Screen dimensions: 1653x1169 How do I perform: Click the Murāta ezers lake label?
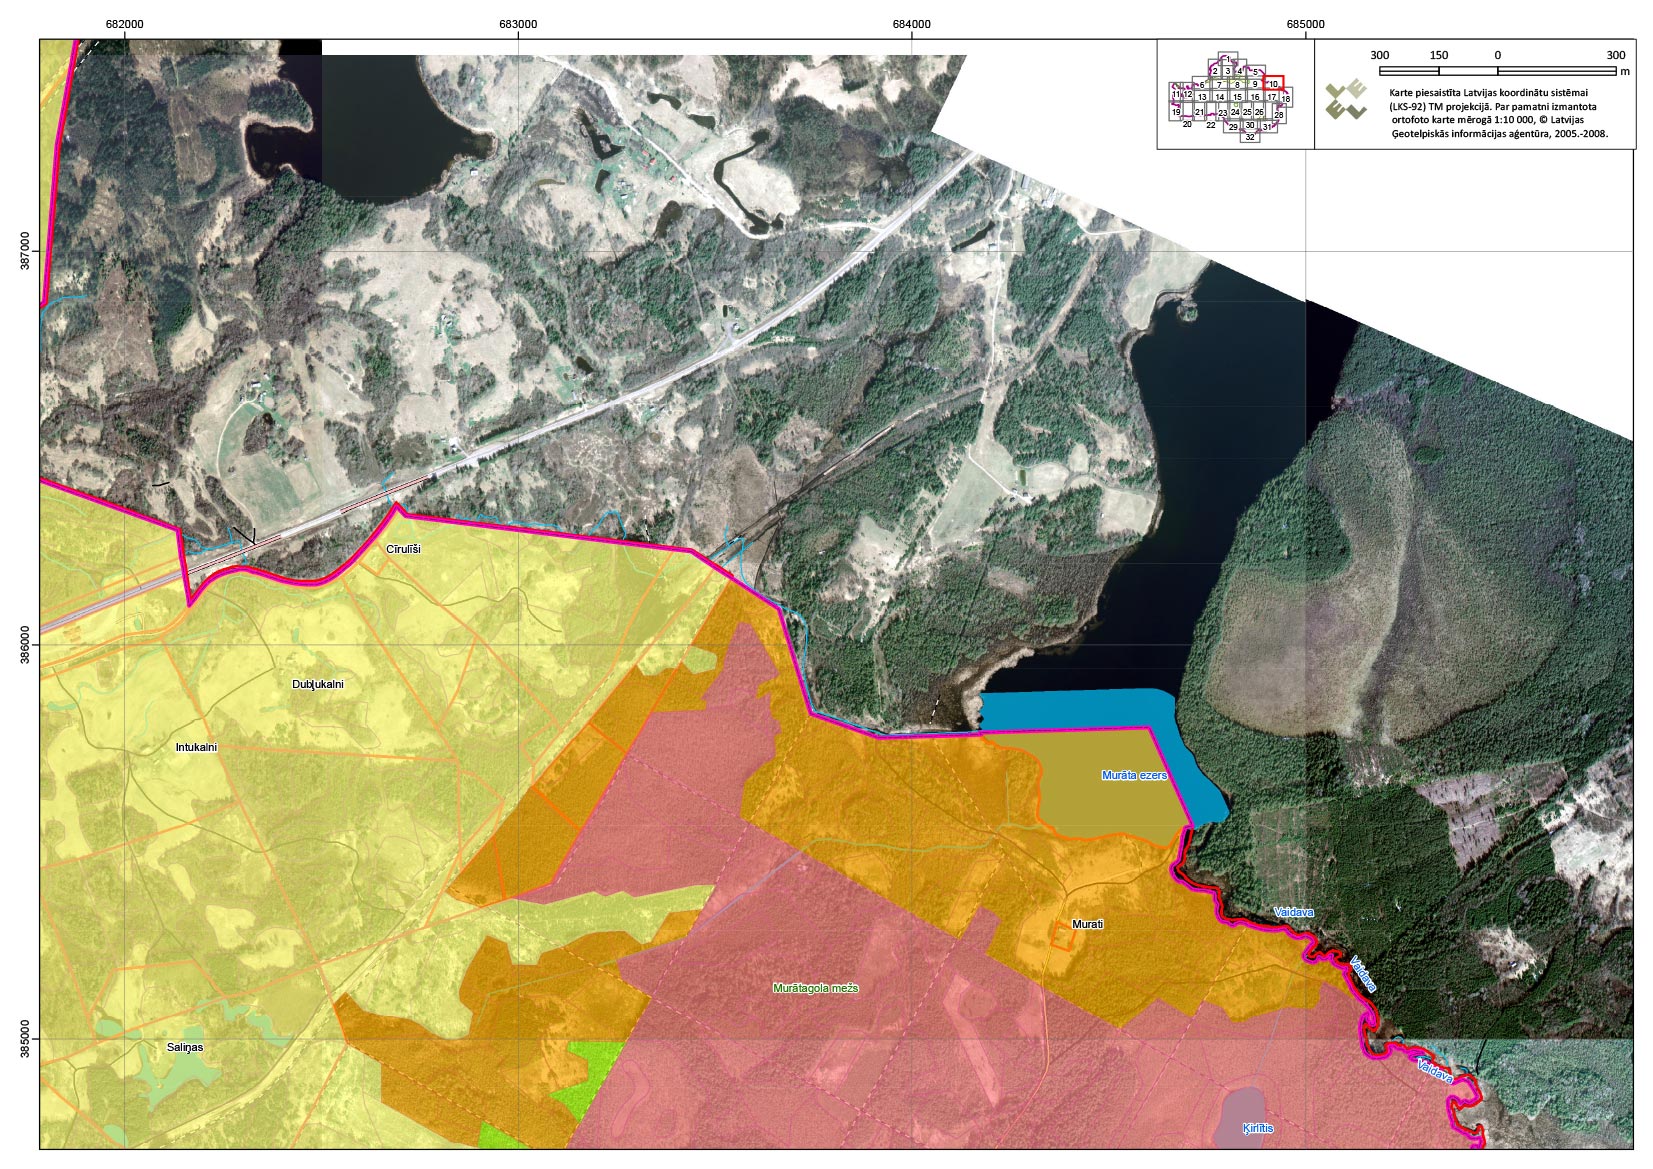(x=1134, y=775)
